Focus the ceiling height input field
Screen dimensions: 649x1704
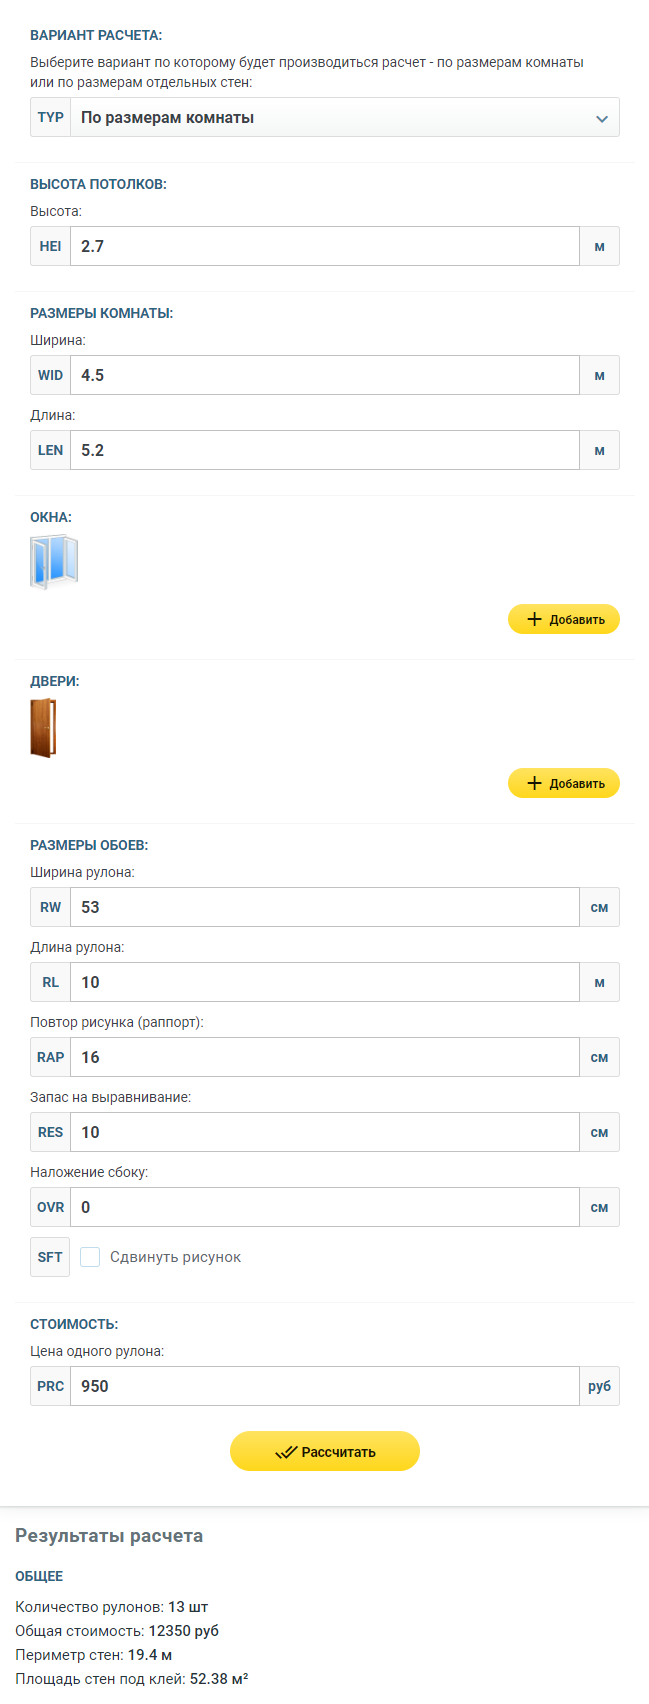324,246
